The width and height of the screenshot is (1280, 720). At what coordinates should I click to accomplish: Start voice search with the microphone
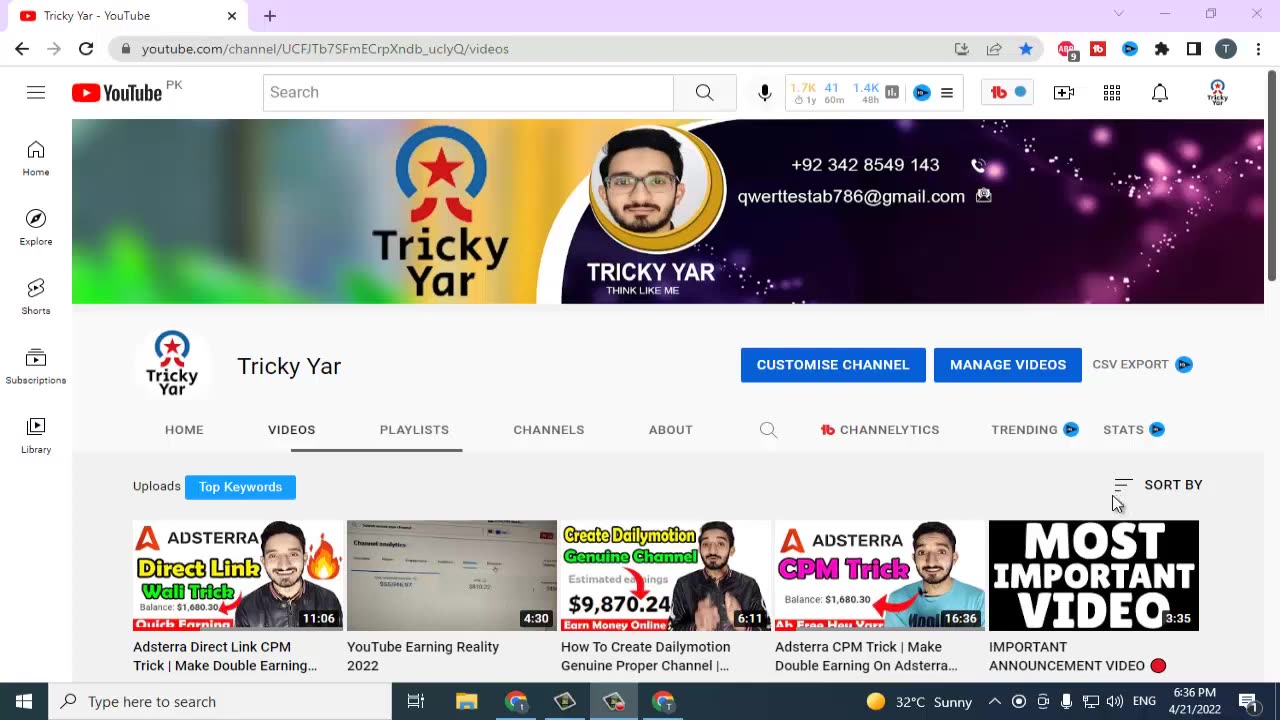765,93
